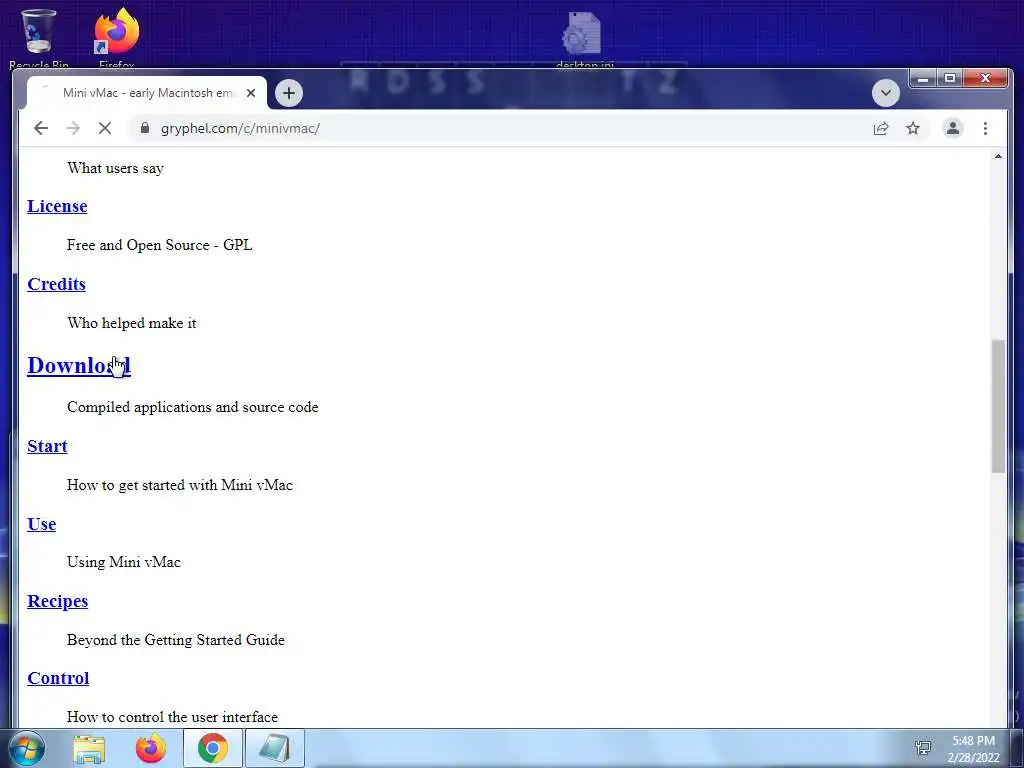Open the Start link
This screenshot has height=768, width=1024.
(x=47, y=446)
